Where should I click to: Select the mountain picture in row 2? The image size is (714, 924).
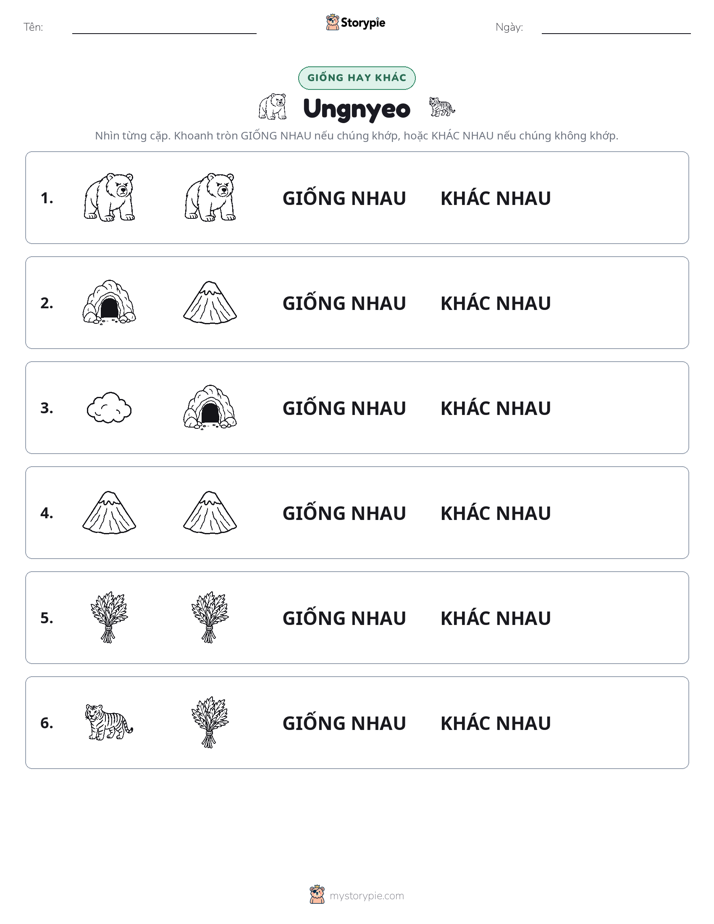[x=210, y=302]
